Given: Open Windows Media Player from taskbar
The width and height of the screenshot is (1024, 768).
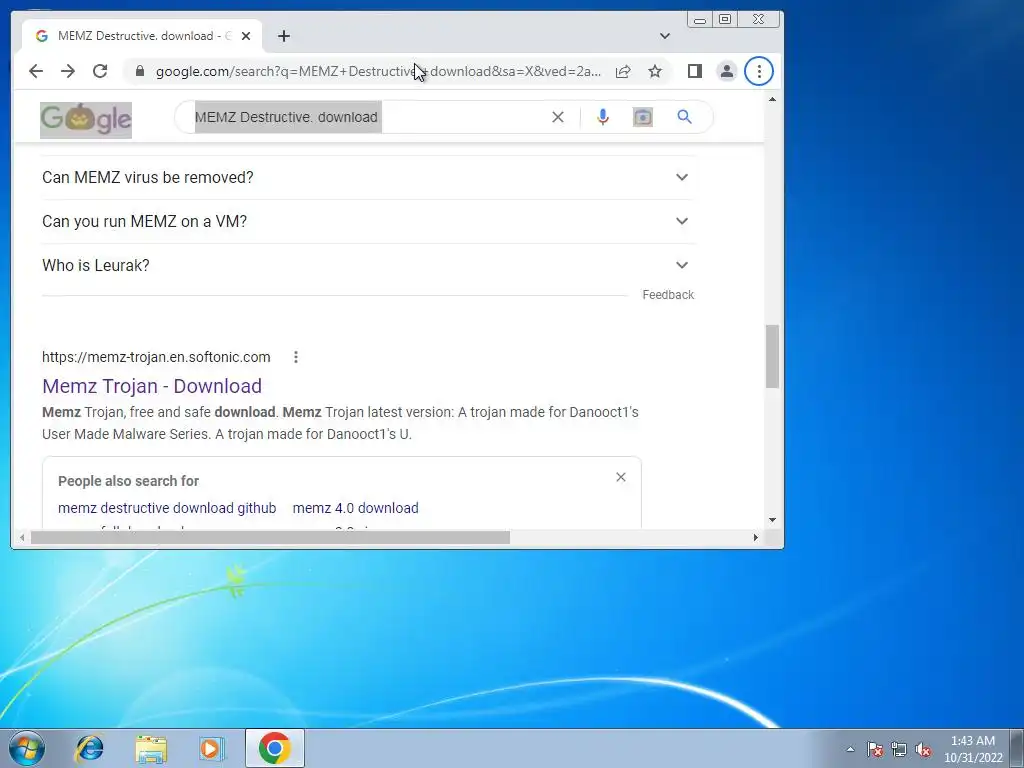Looking at the screenshot, I should (212, 748).
